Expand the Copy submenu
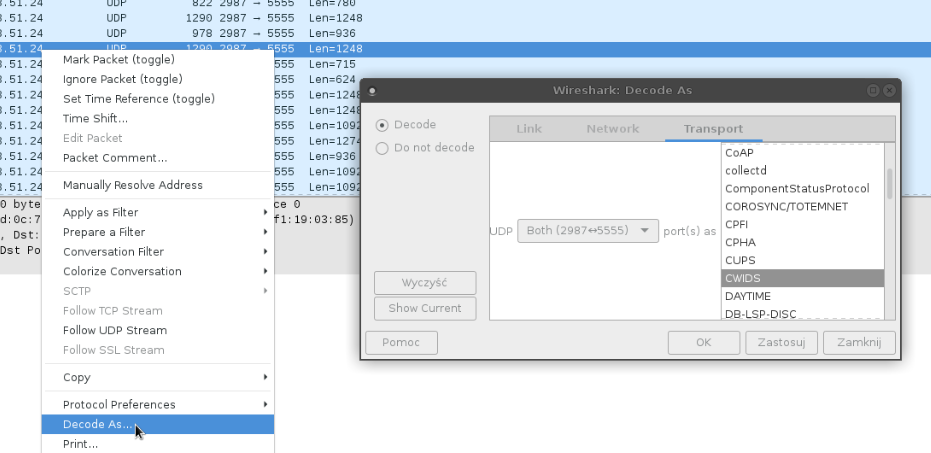The image size is (931, 453). click(x=157, y=377)
